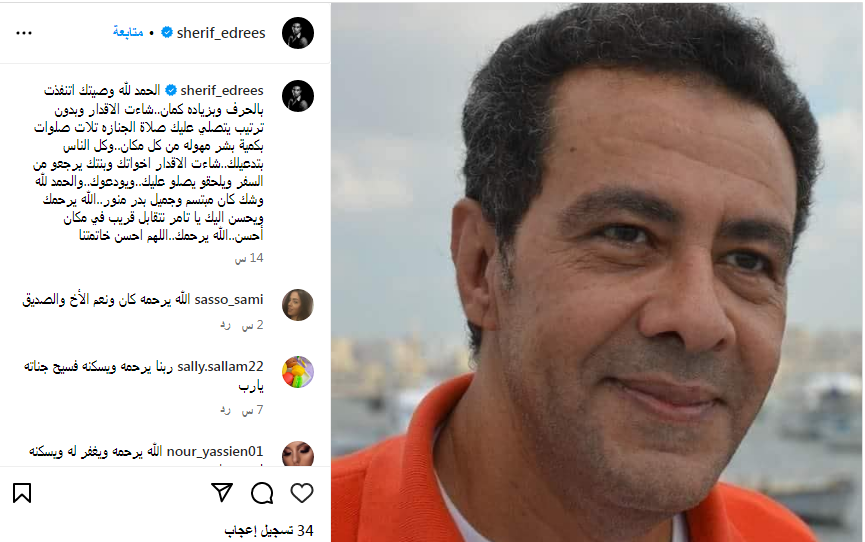This screenshot has height=542, width=865.
Task: Save post with bookmark icon
Action: coord(22,493)
